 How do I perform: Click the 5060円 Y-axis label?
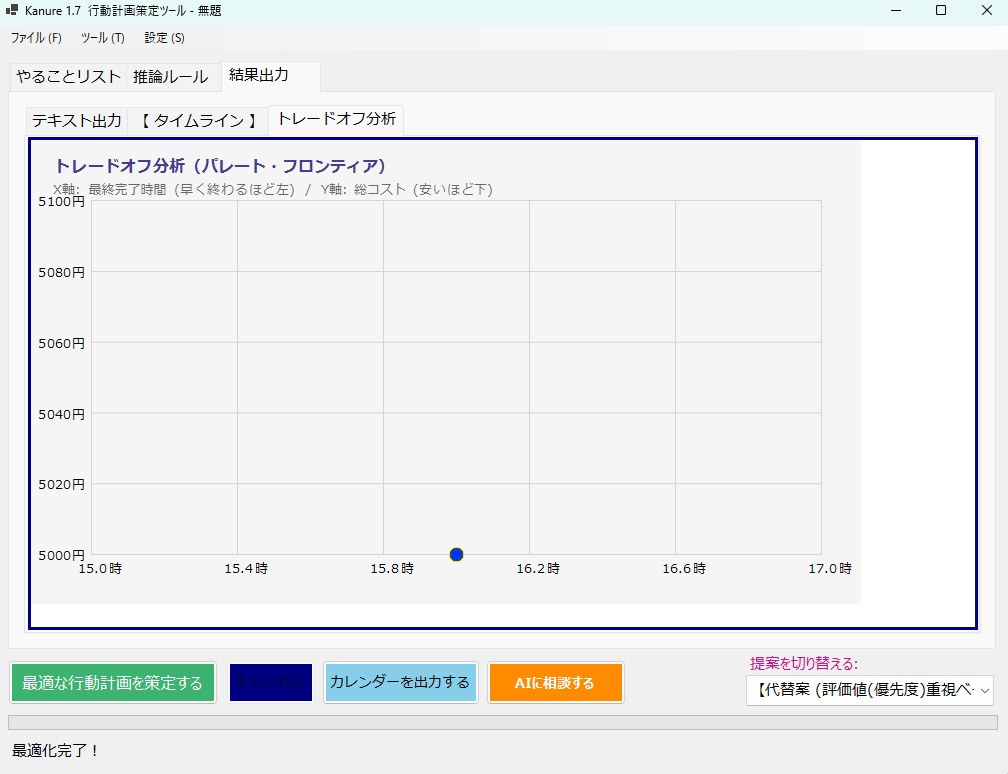pyautogui.click(x=61, y=343)
